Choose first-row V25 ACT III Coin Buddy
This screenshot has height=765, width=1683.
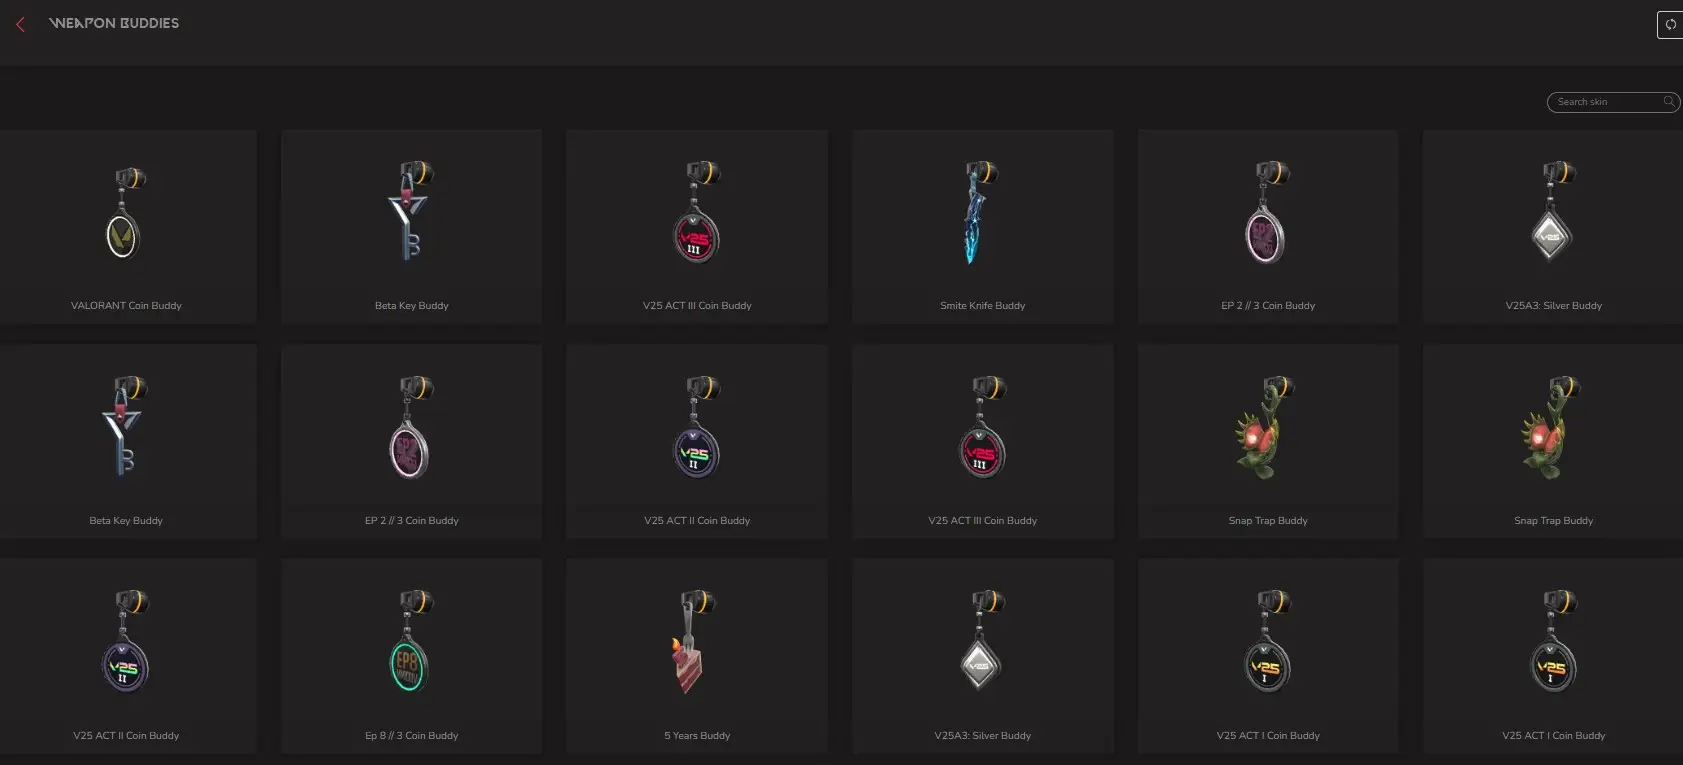click(697, 226)
